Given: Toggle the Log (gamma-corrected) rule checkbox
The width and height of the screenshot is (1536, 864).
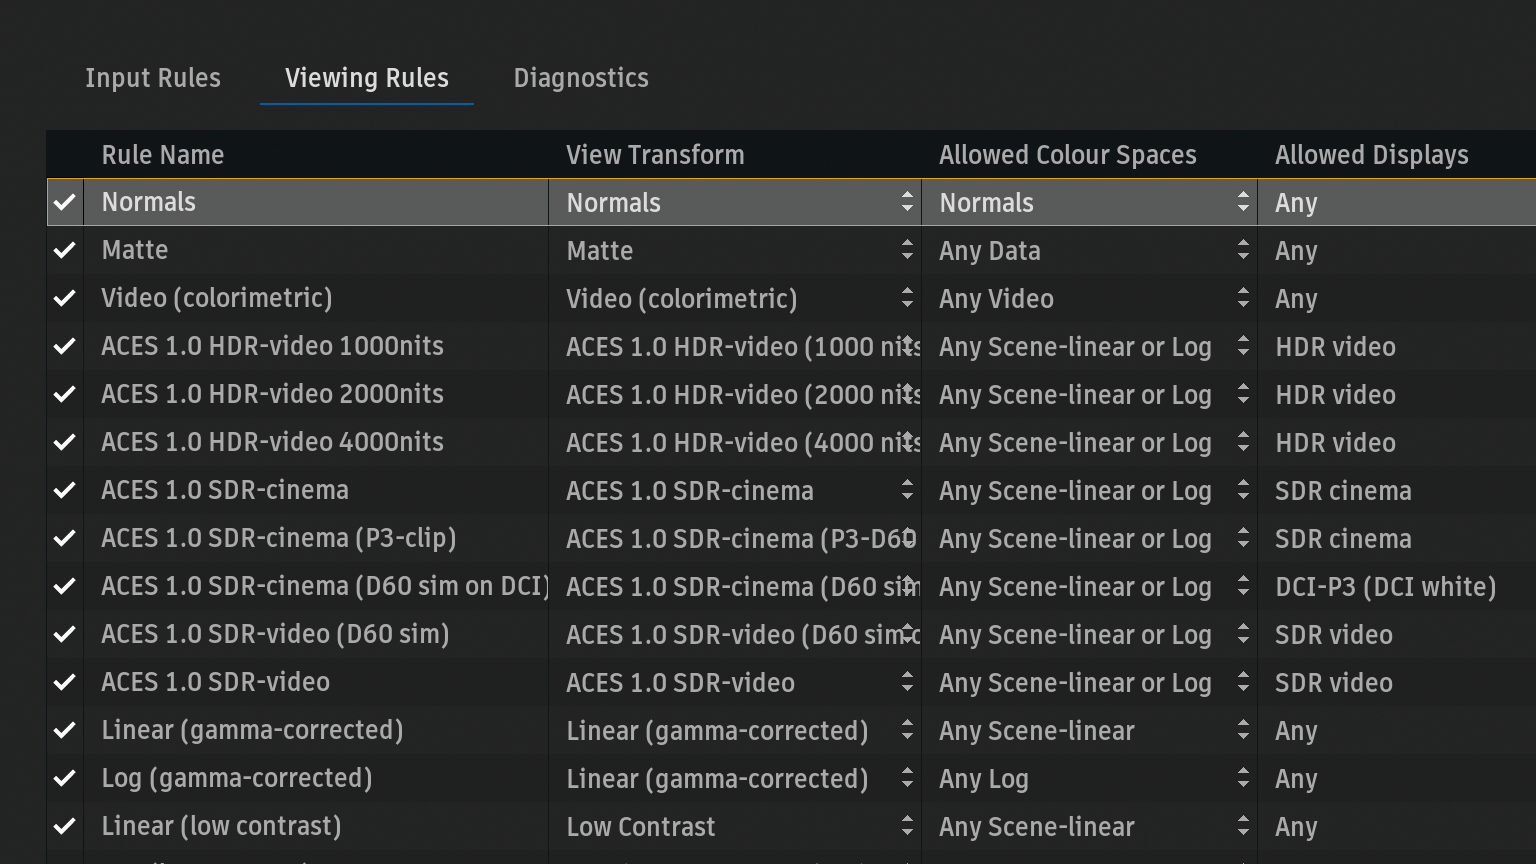Looking at the screenshot, I should pos(65,778).
